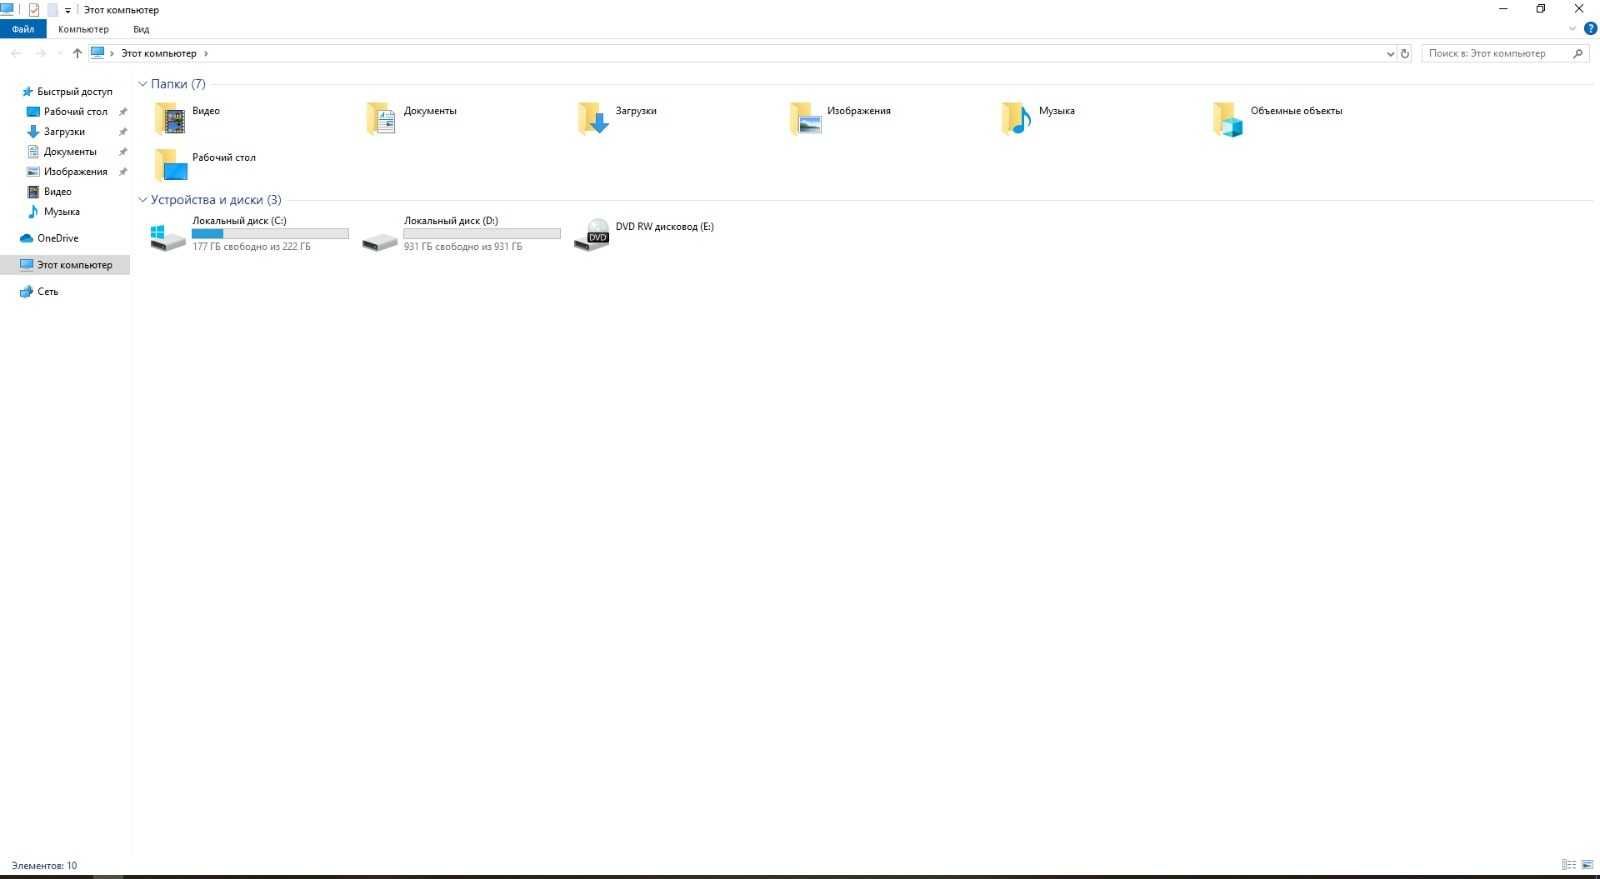Click the Forward navigation arrow
Viewport: 1600px width, 879px height.
[x=41, y=53]
